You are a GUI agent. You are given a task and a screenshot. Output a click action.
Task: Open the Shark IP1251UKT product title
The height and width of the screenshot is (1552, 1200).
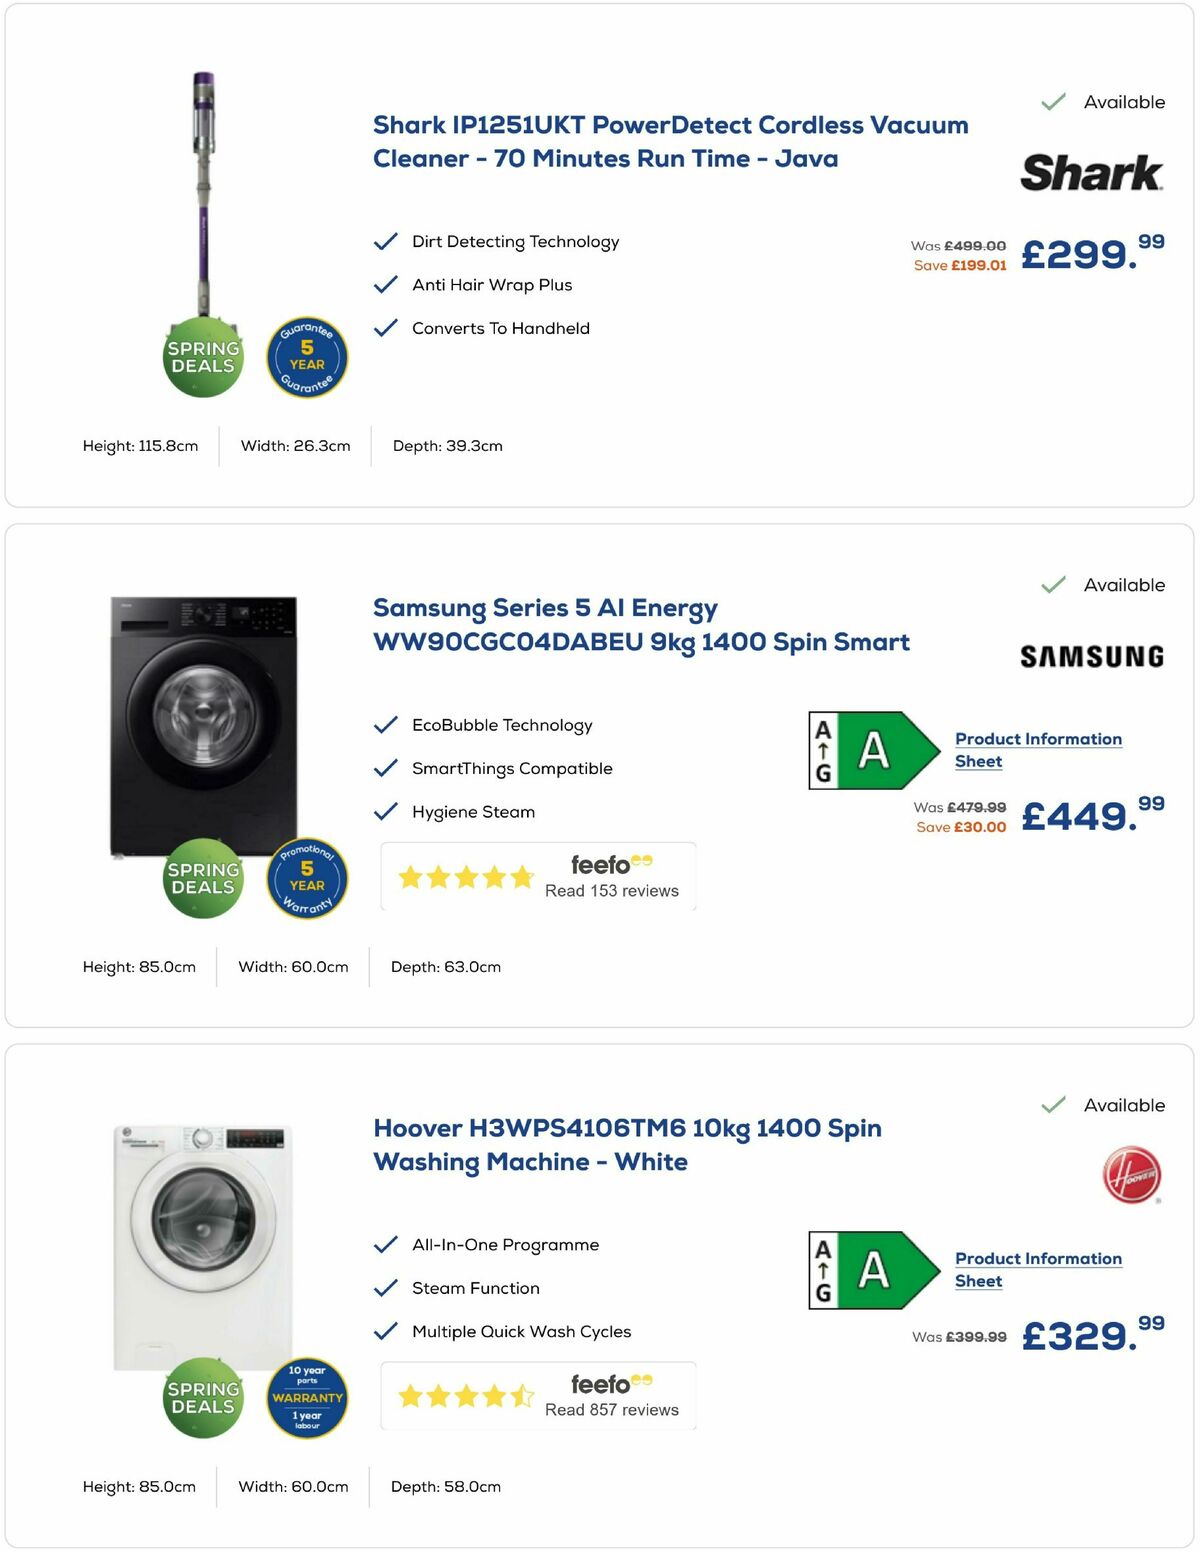point(670,141)
